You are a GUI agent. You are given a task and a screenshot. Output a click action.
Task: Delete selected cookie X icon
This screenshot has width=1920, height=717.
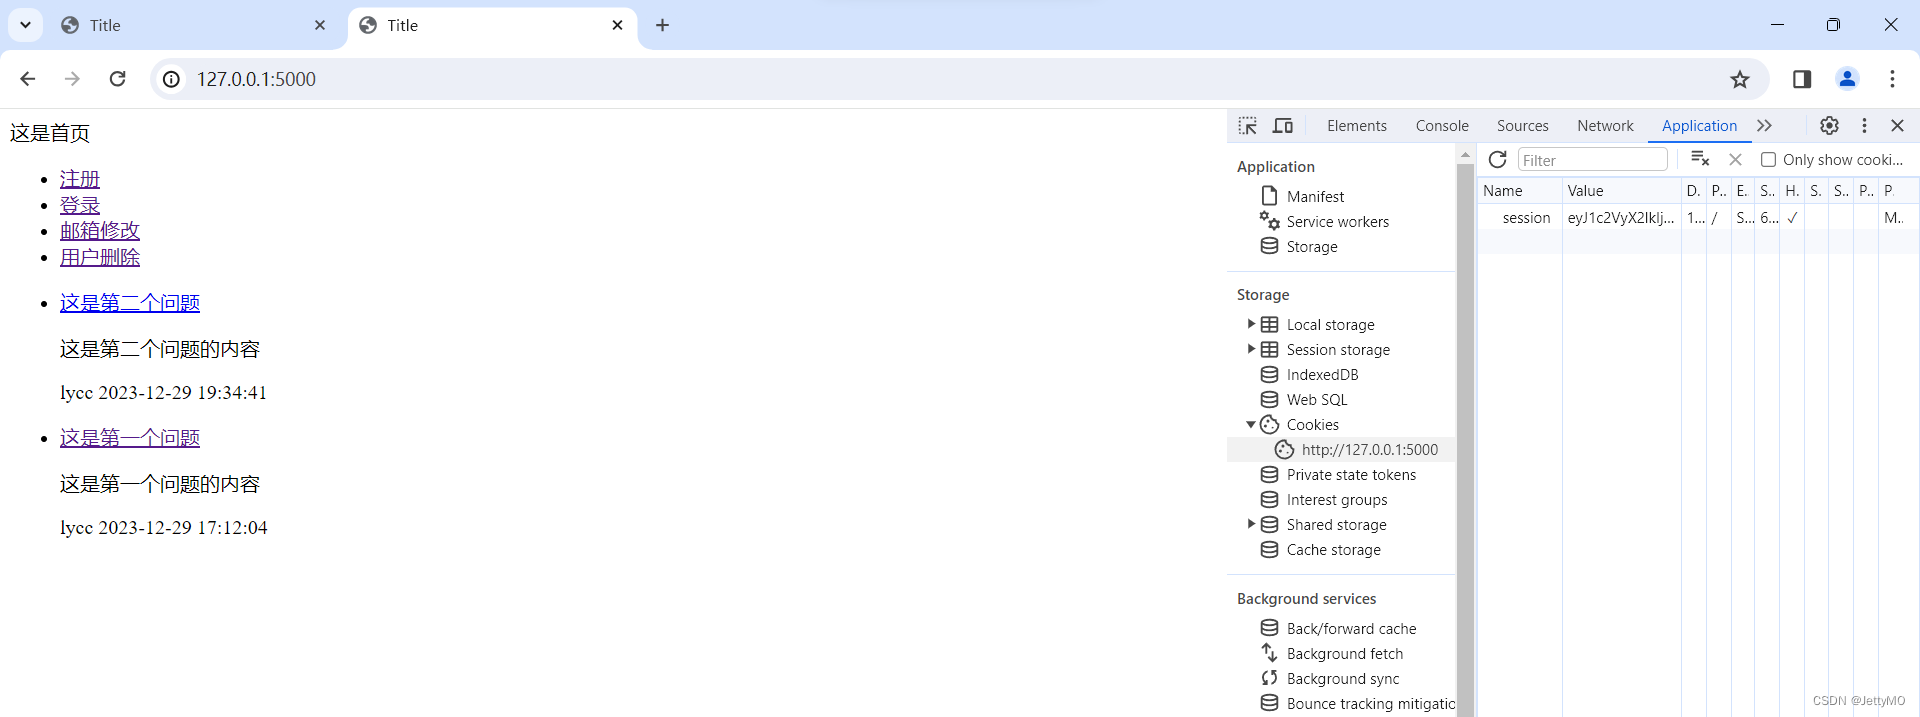pyautogui.click(x=1735, y=160)
